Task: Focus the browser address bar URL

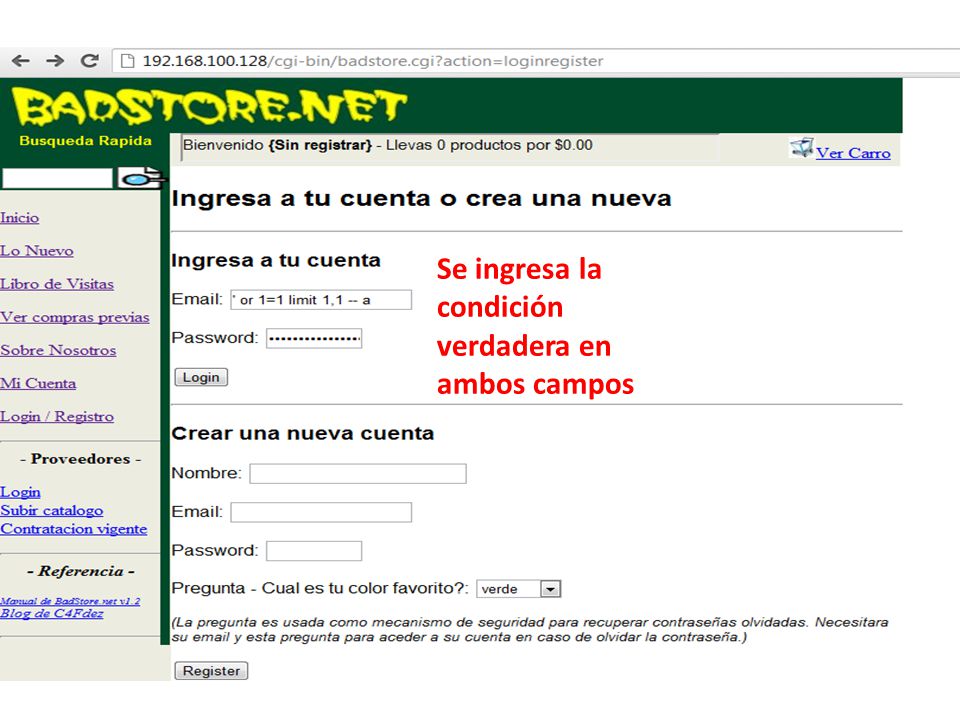Action: 373,61
